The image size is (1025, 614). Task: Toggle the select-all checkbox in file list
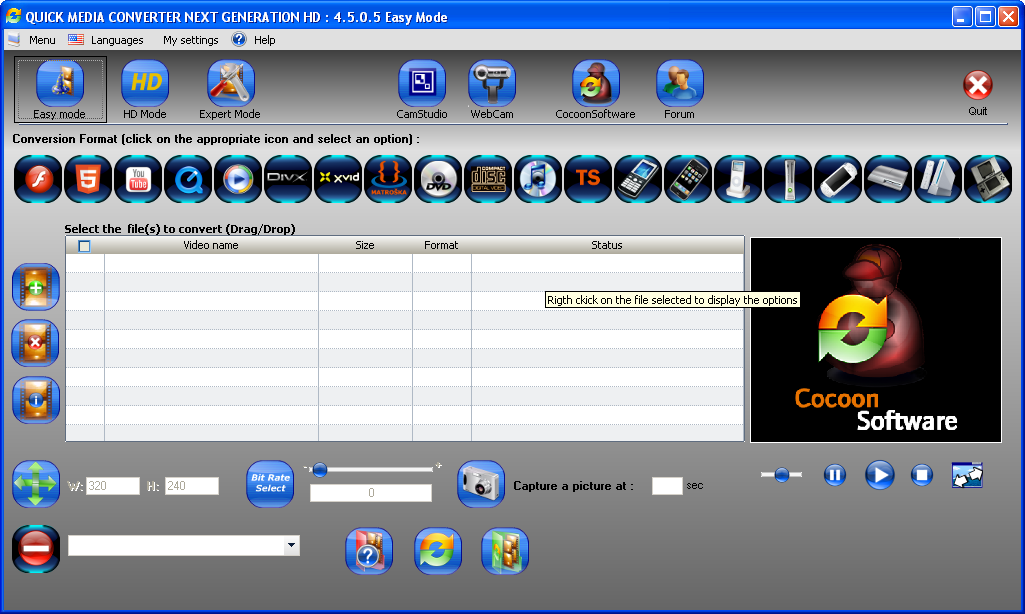coord(84,246)
